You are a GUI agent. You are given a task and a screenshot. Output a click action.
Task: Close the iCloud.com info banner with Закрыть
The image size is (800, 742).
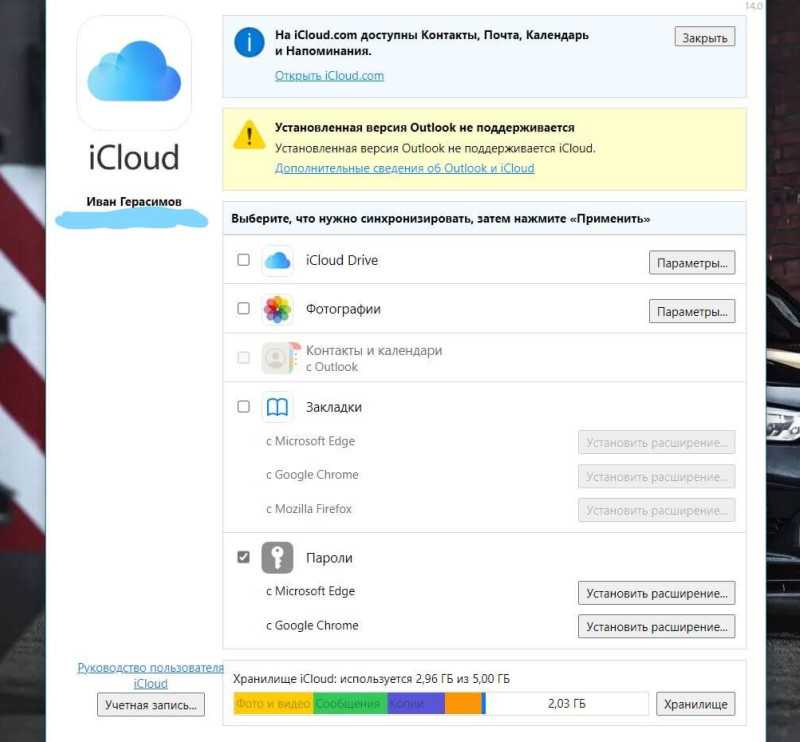coord(705,37)
